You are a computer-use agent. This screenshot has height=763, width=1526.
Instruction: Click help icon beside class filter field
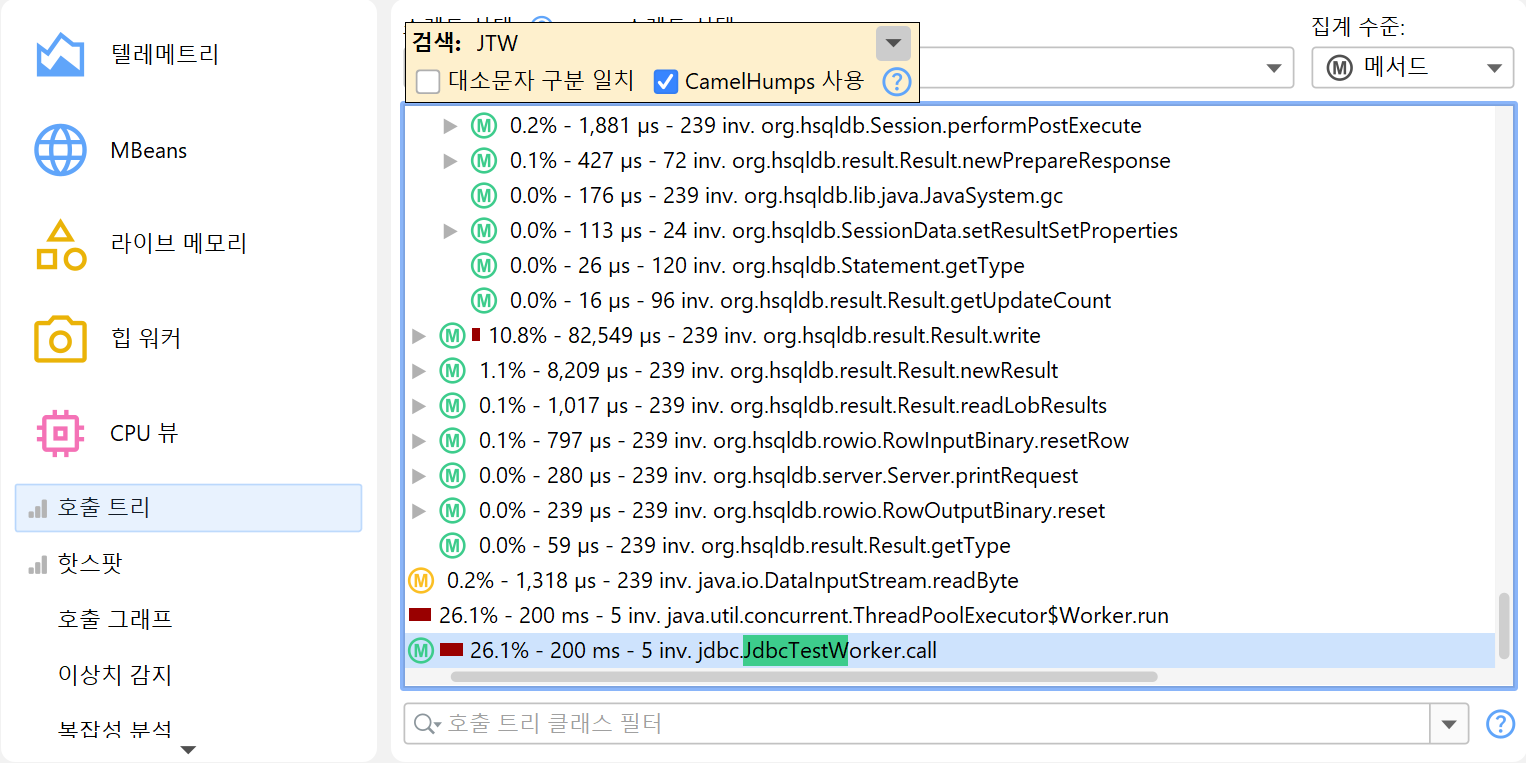click(1500, 723)
